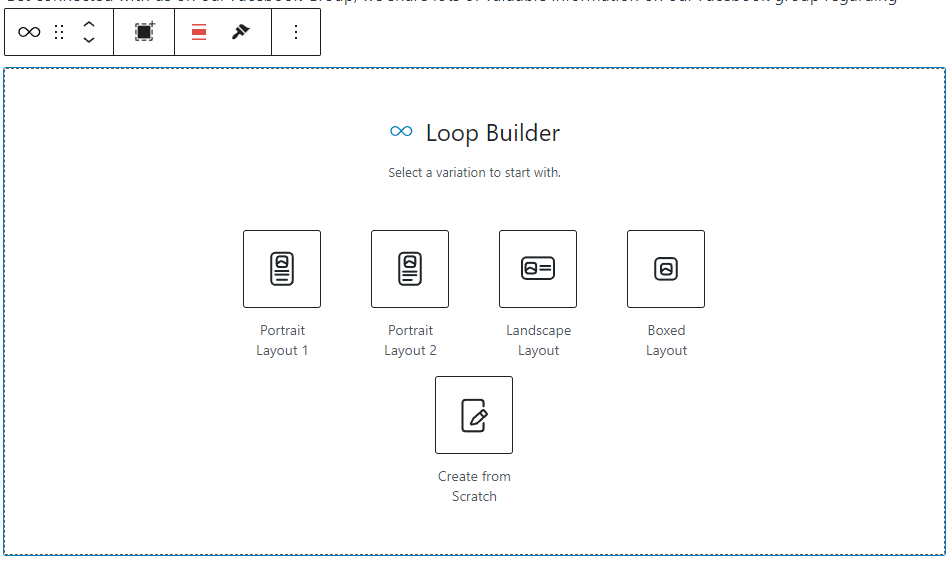Select the Portrait Layout 1 icon
The height and width of the screenshot is (563, 952).
click(x=282, y=269)
